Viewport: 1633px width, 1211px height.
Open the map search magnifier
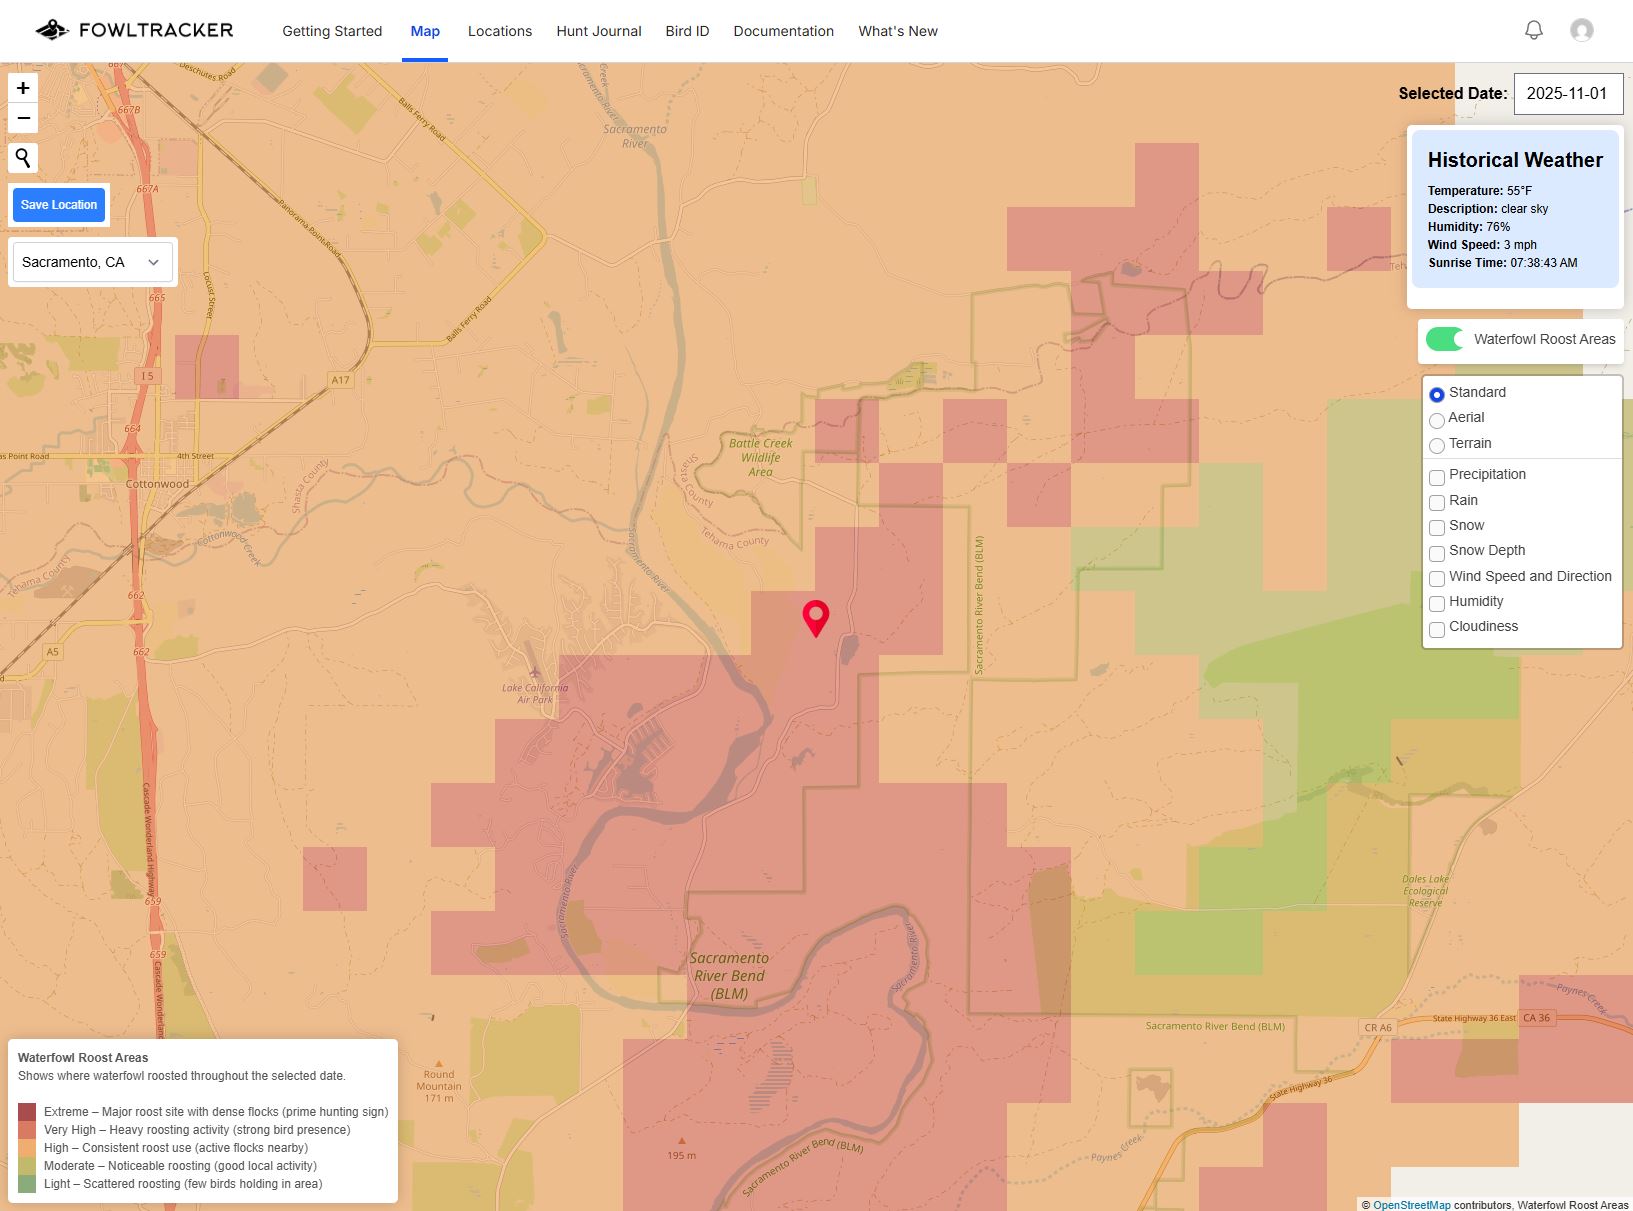[x=22, y=157]
